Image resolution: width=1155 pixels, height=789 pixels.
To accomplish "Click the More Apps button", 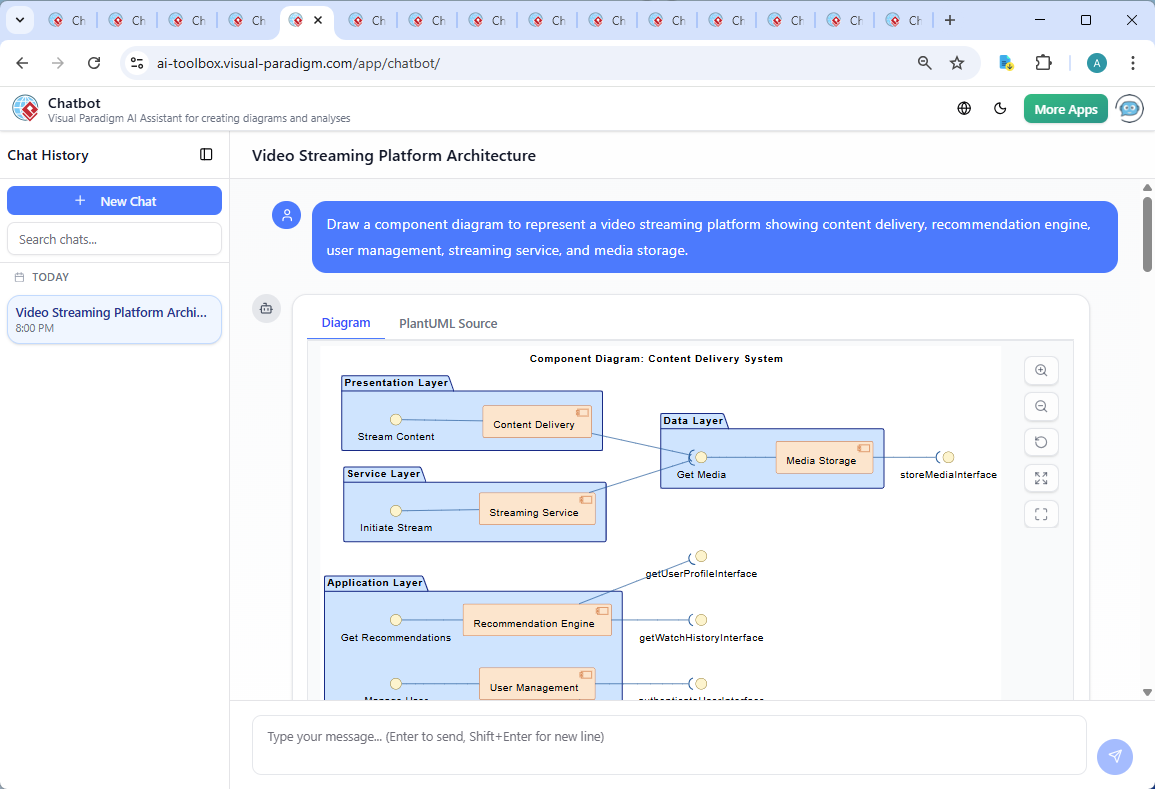I will 1065,109.
